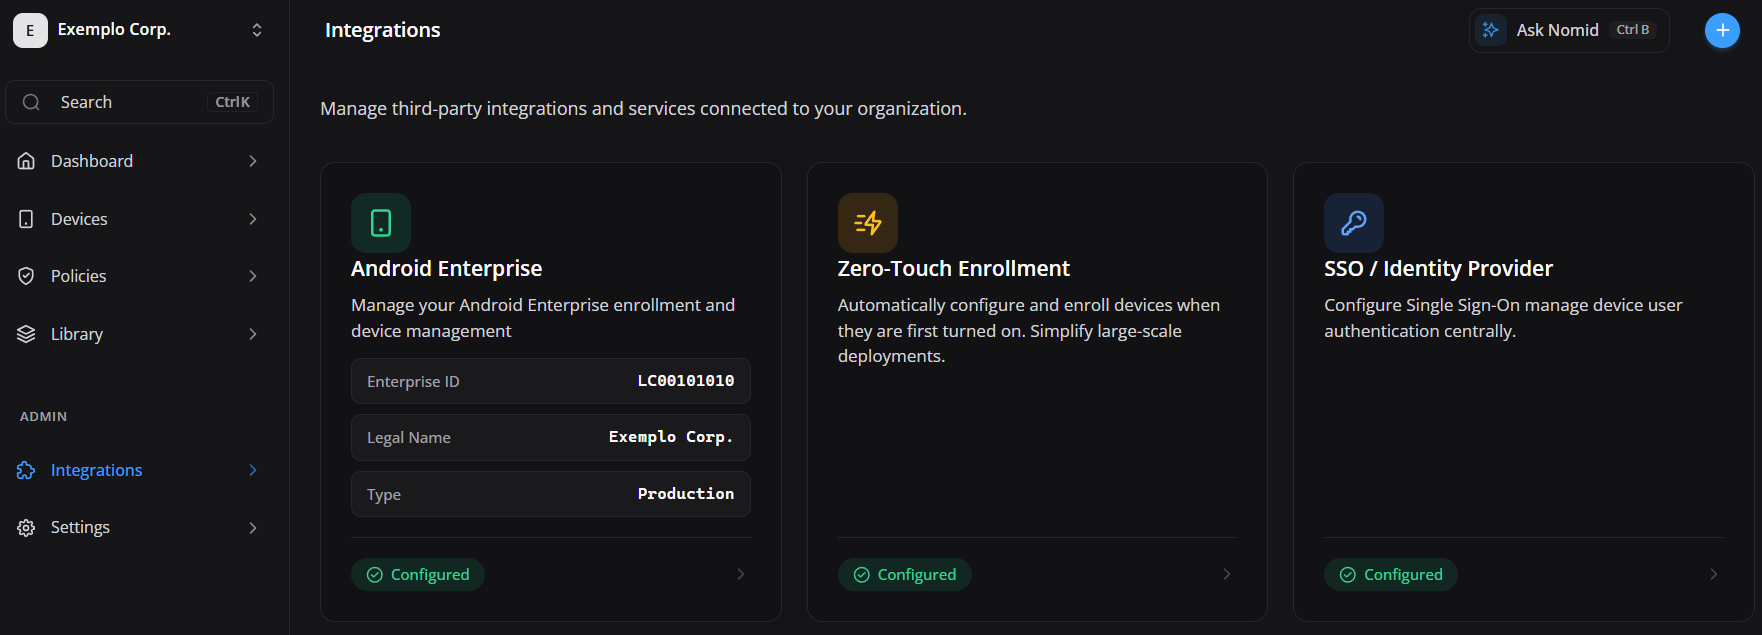
Task: Open Zero-Touch Enrollment details arrow
Action: [1227, 574]
